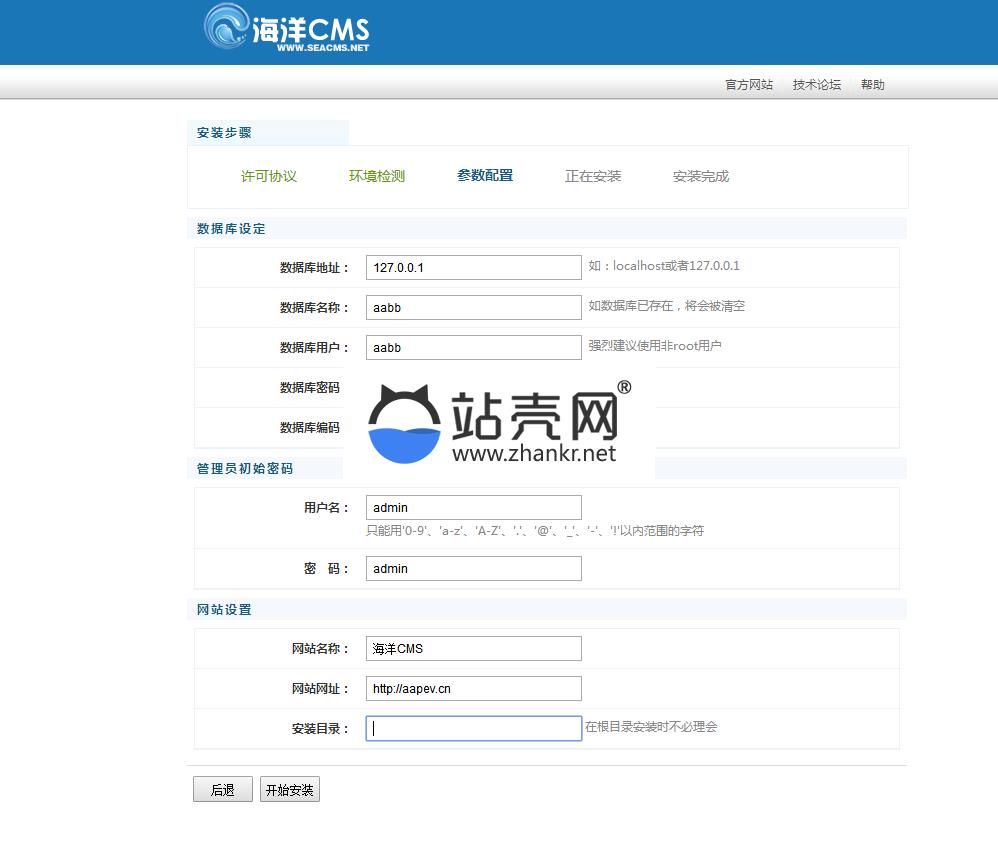Click the 网站设置 section heading
The height and width of the screenshot is (848, 998).
(224, 610)
